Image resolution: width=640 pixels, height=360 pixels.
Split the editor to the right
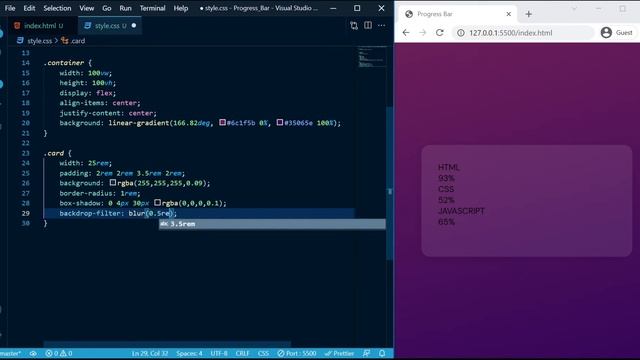(x=368, y=25)
